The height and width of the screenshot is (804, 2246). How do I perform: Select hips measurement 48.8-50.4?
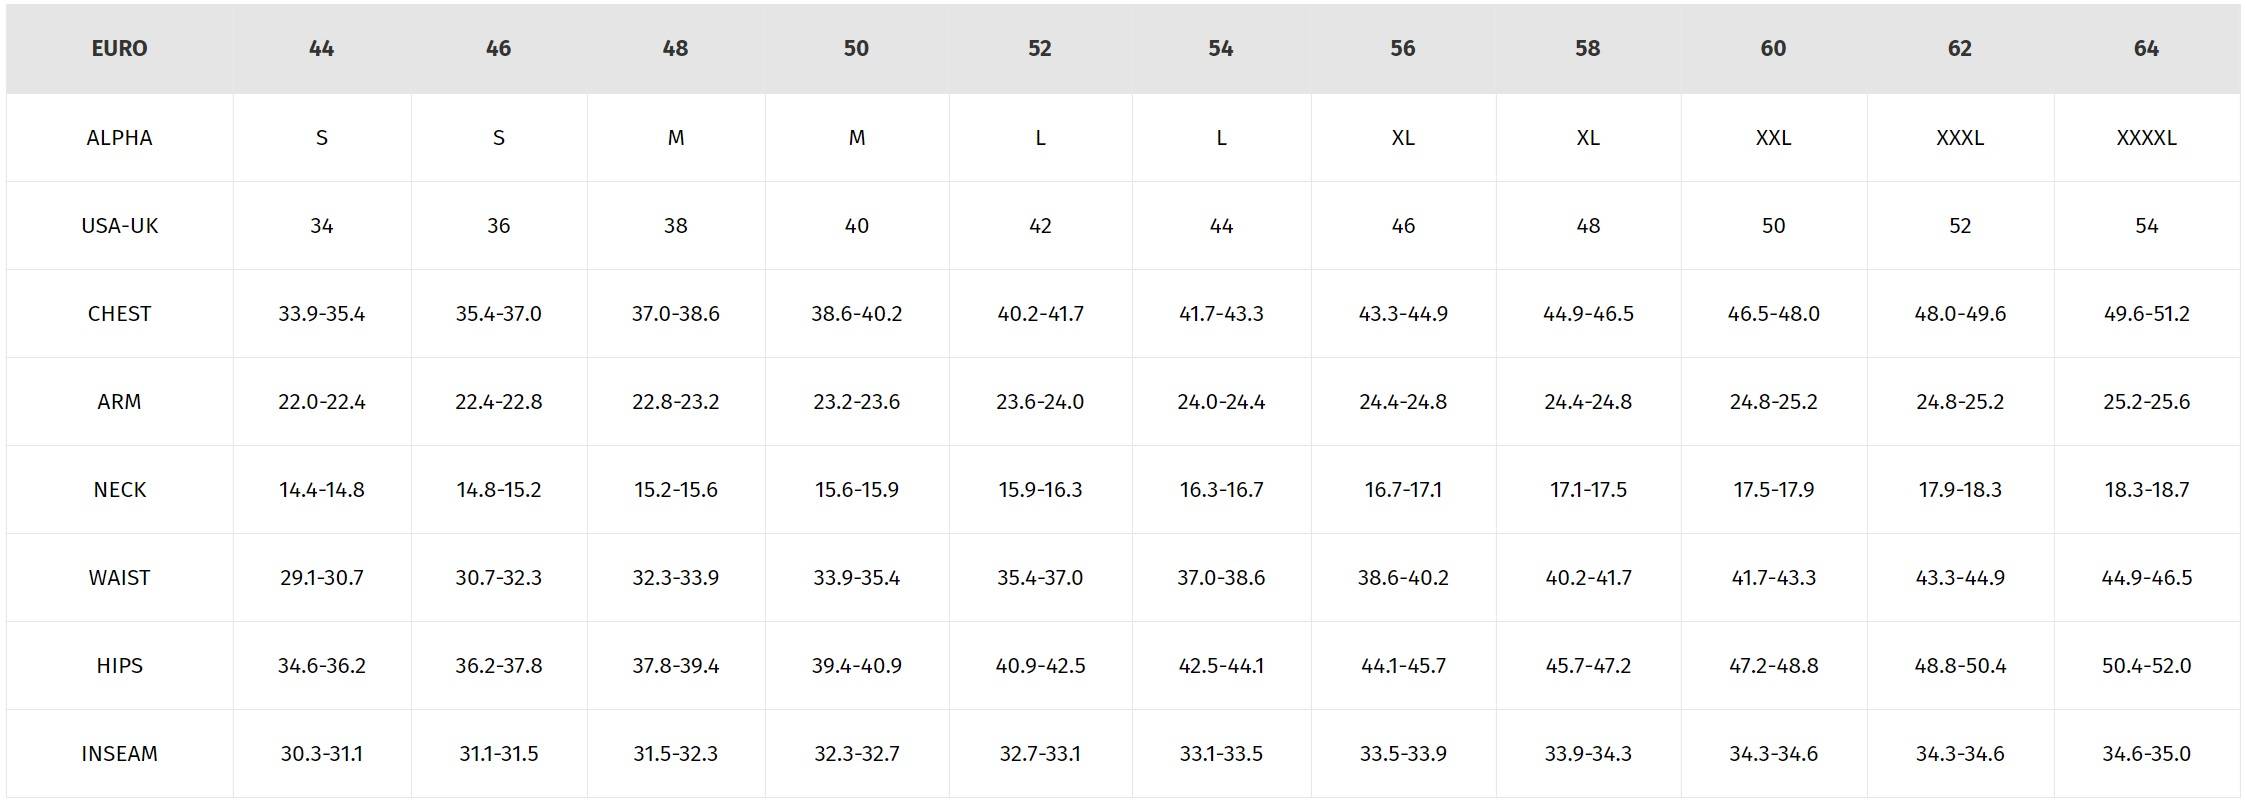click(1960, 666)
